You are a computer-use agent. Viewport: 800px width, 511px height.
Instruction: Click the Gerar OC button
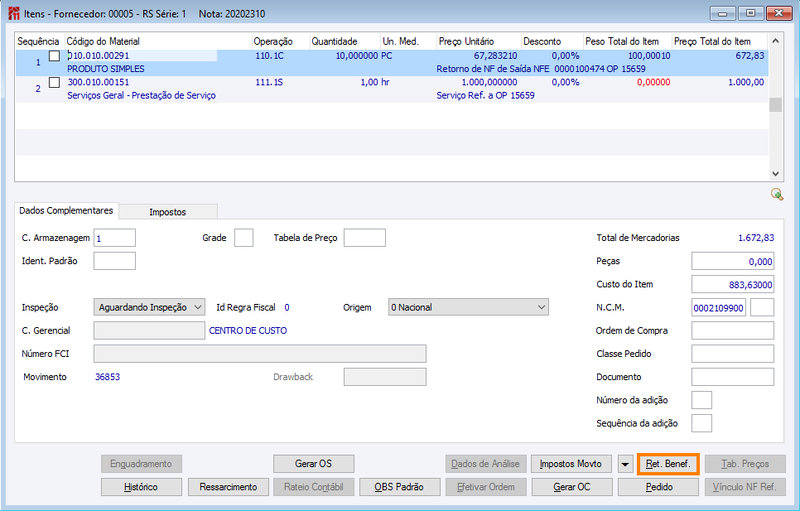click(x=571, y=487)
